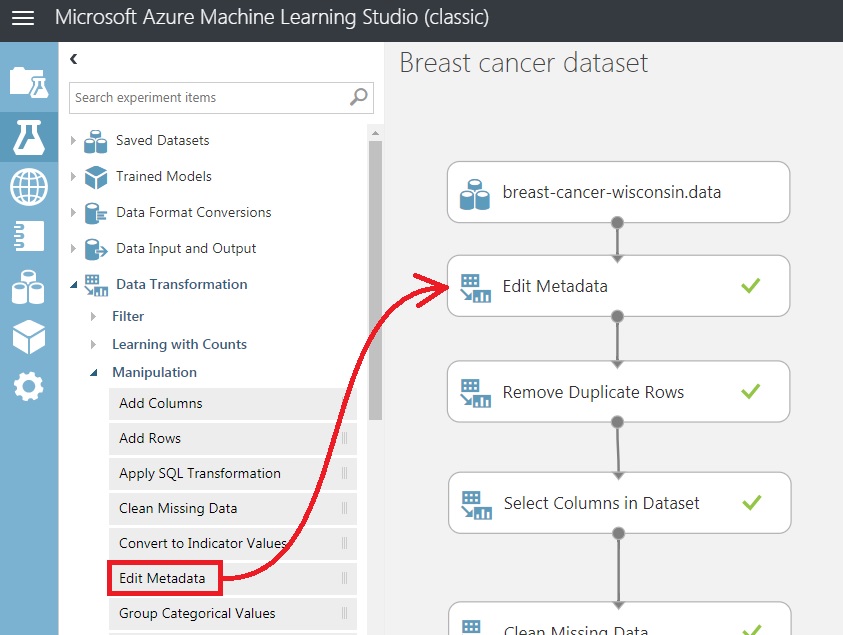Select Data Transformation label
This screenshot has width=843, height=635.
click(182, 284)
